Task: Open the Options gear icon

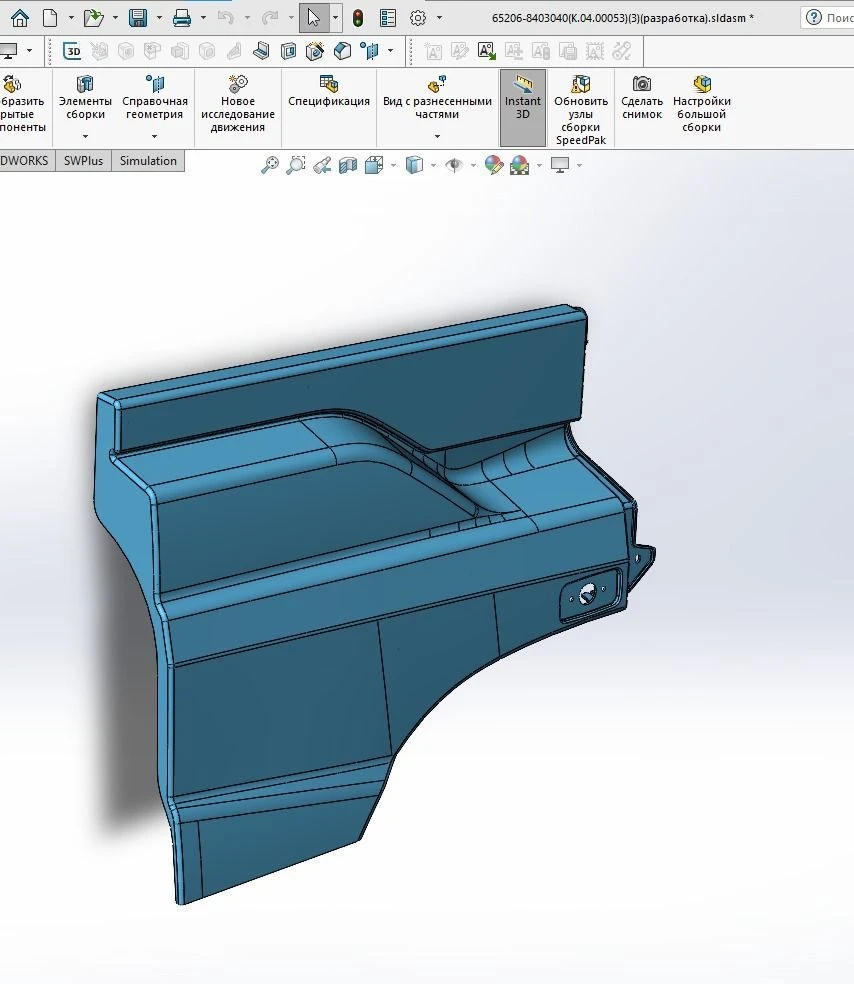Action: click(418, 18)
